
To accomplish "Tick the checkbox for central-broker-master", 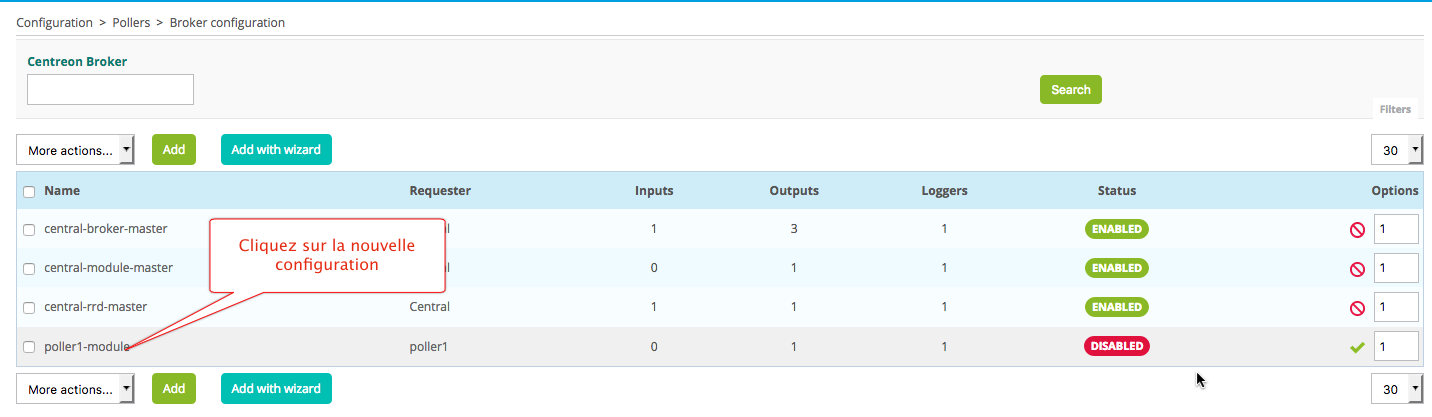I will 29,230.
